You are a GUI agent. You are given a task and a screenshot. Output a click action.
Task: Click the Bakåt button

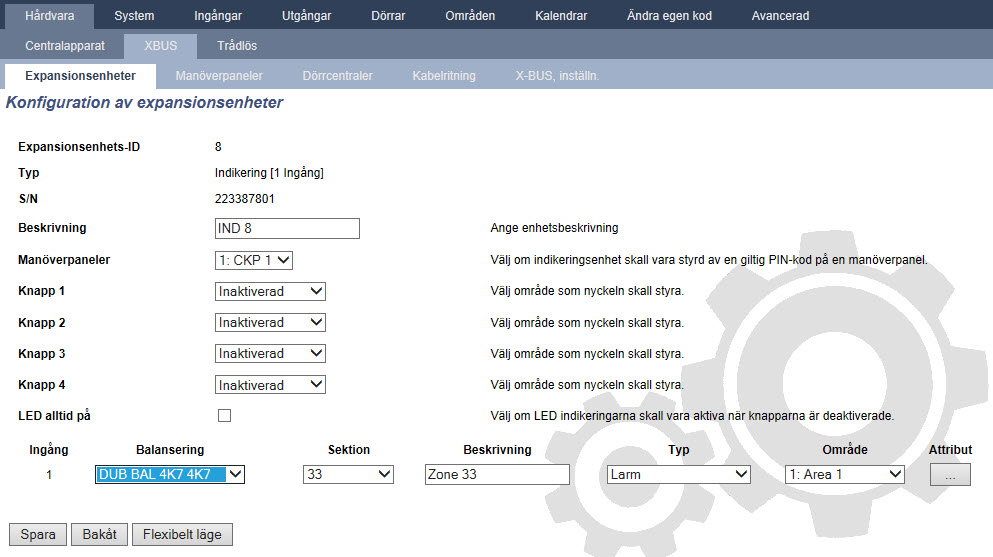99,535
